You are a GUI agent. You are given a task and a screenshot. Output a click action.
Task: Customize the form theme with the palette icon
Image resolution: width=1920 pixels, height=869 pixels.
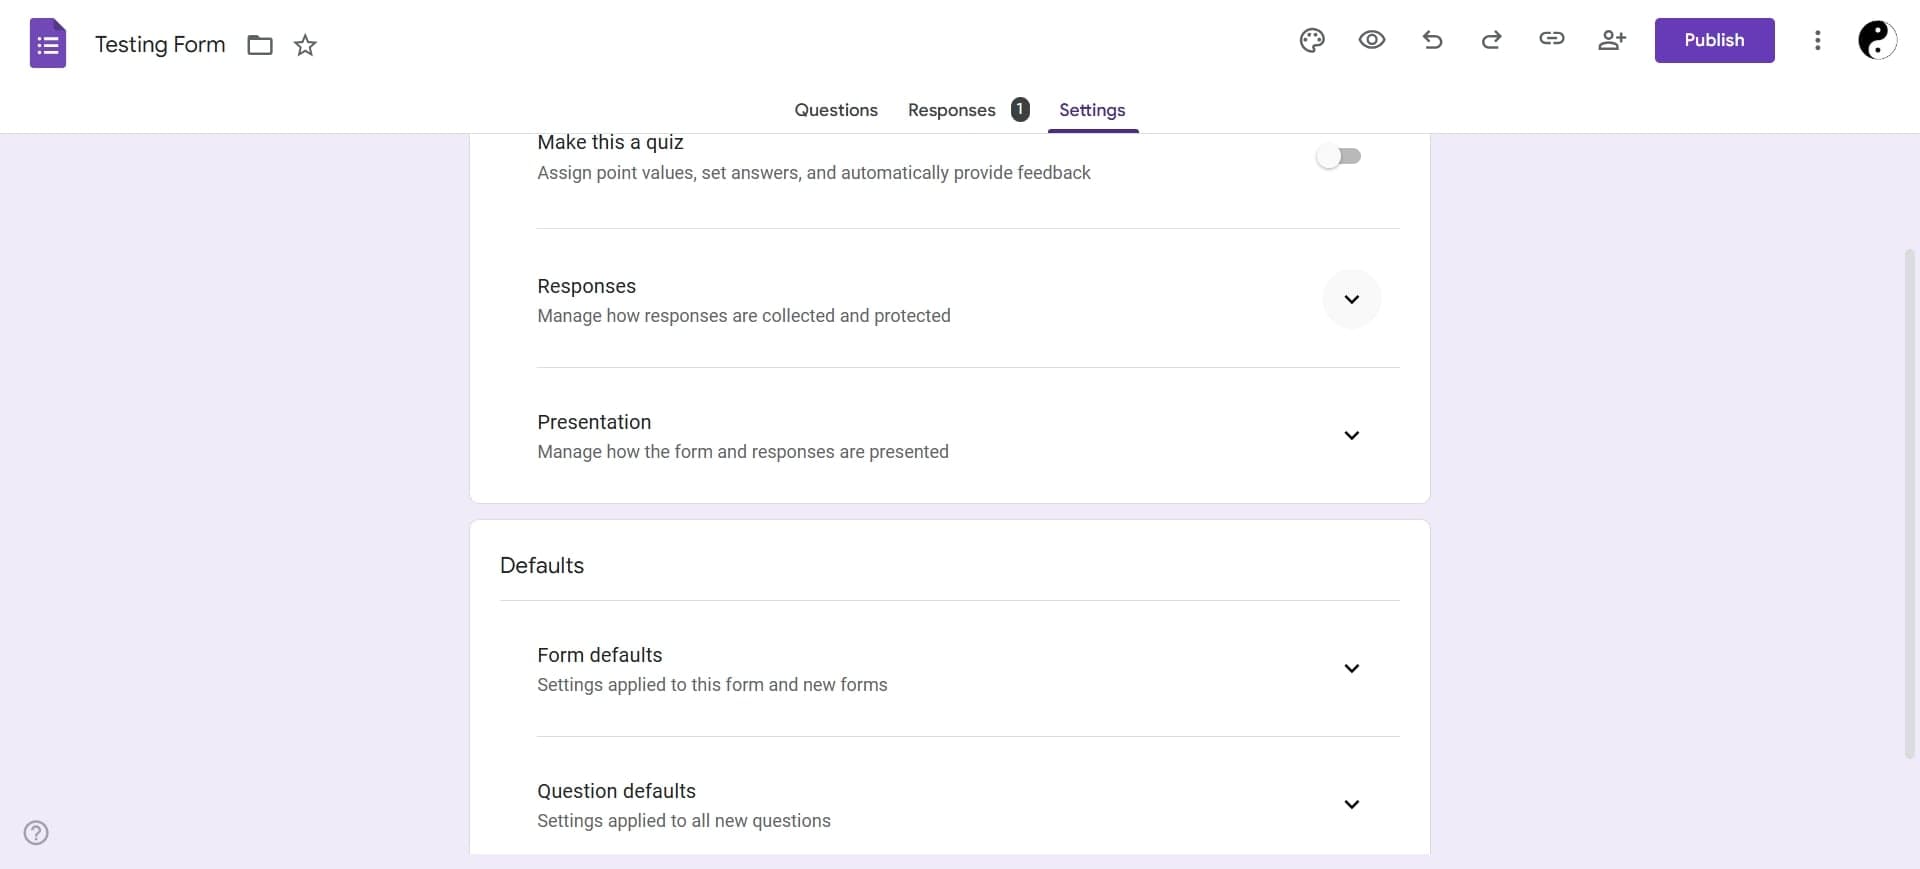pos(1311,41)
